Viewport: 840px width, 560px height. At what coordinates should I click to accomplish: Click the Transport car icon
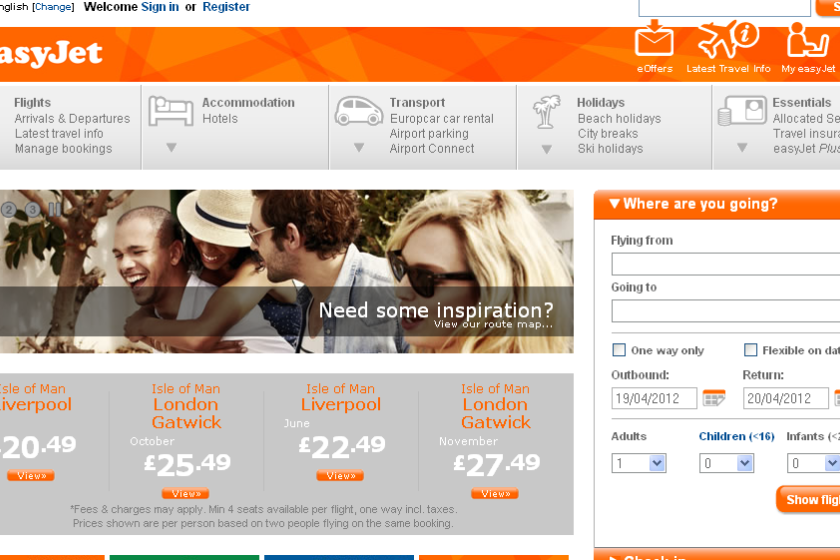click(358, 111)
